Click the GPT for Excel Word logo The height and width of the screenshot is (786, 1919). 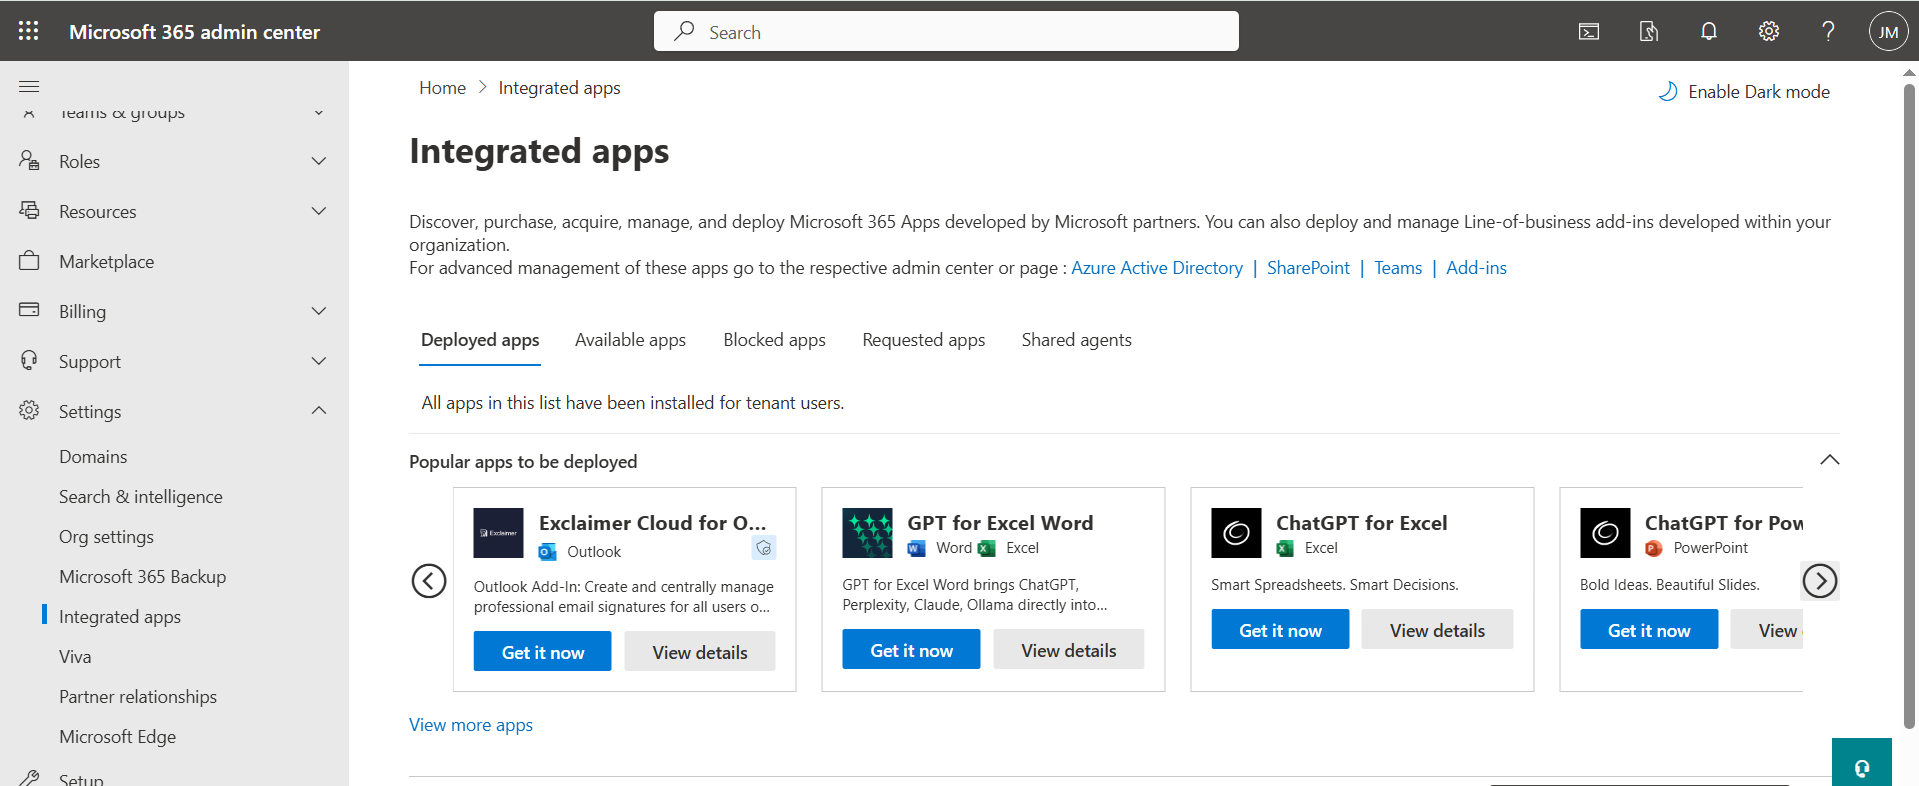coord(867,533)
